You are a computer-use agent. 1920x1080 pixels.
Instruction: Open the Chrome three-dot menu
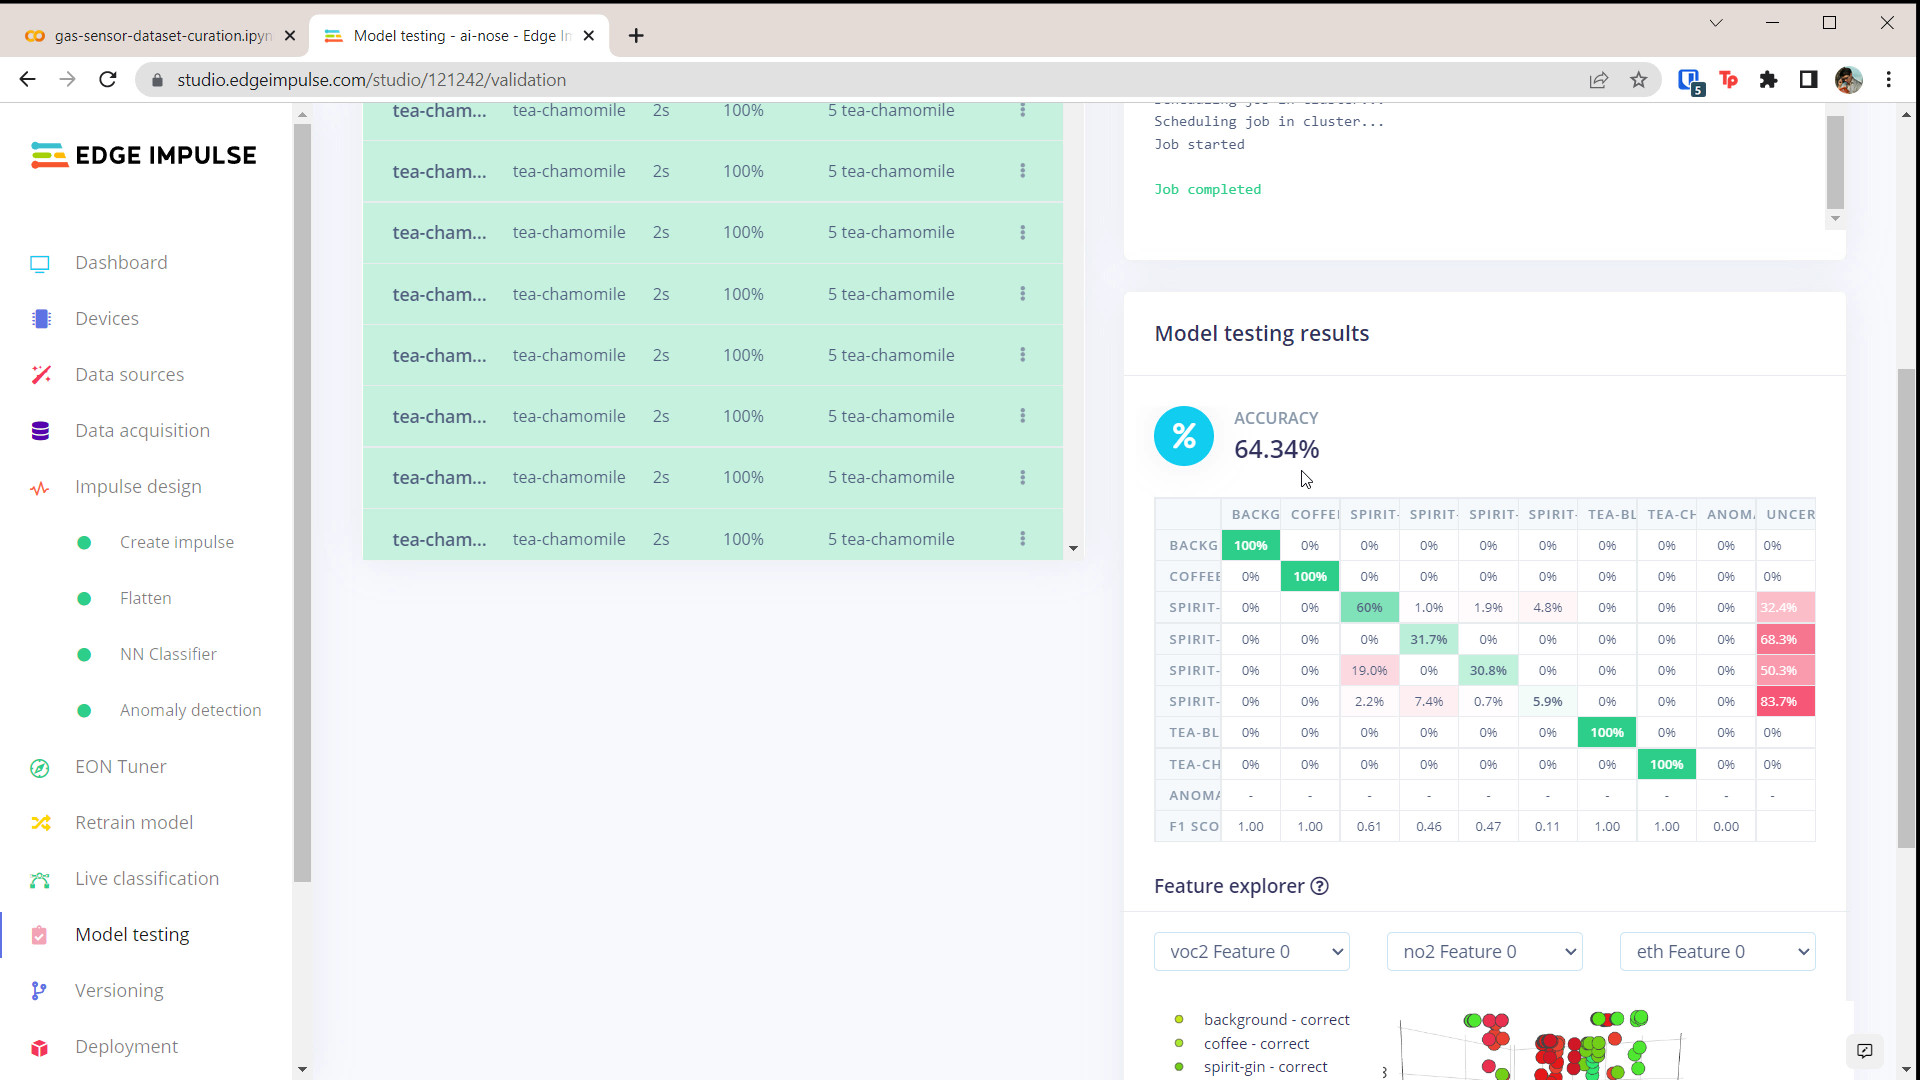point(1890,80)
